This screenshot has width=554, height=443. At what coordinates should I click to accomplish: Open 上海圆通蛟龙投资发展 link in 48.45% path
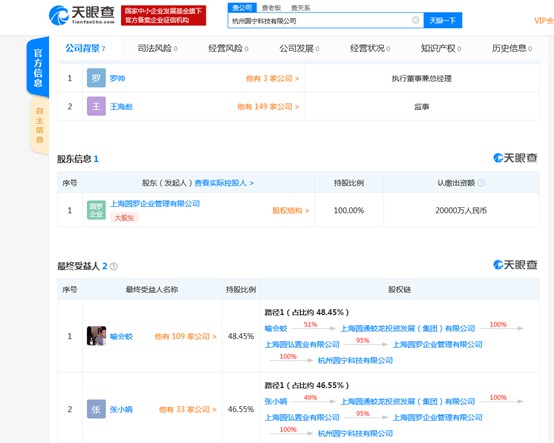407,329
